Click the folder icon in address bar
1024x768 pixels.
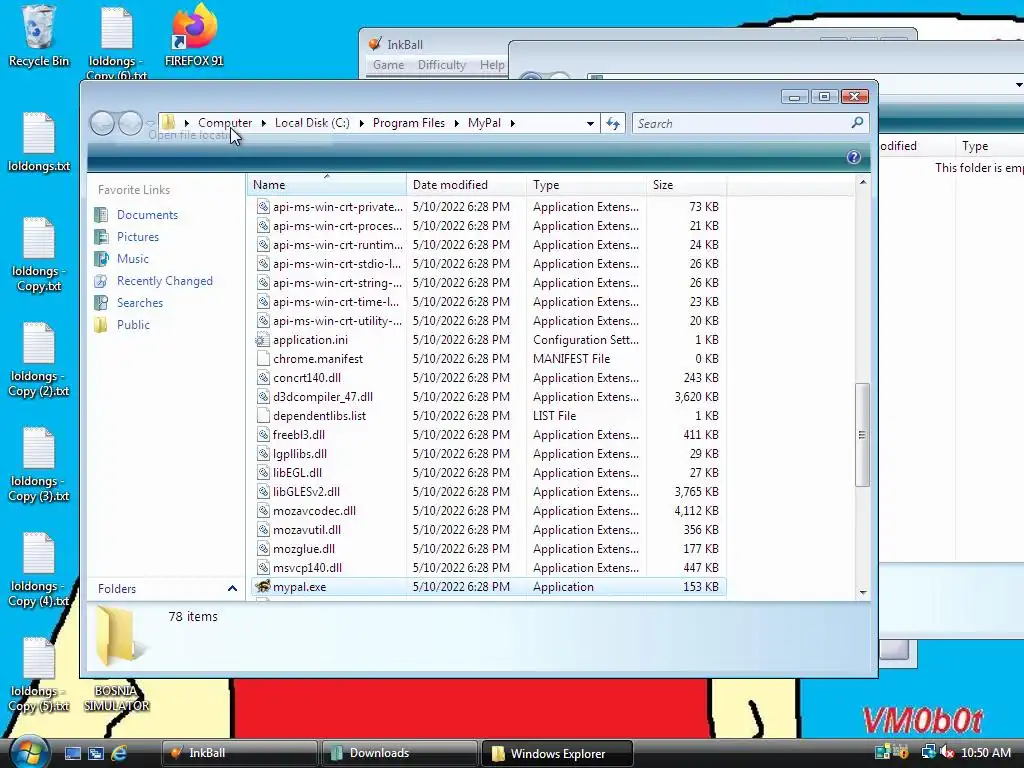point(168,123)
